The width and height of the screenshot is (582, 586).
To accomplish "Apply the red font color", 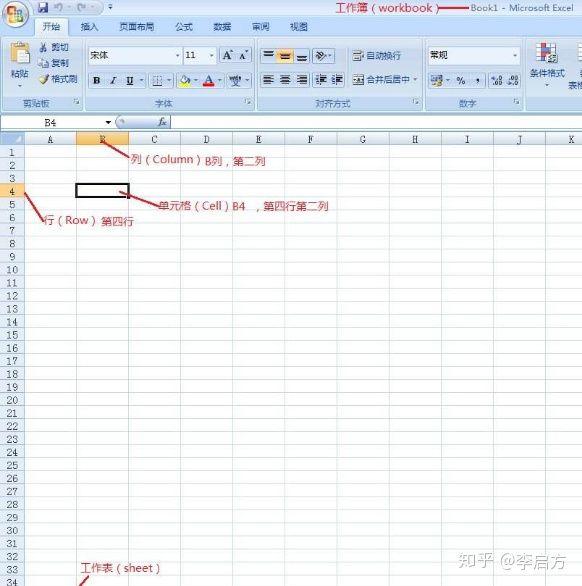I will point(209,80).
